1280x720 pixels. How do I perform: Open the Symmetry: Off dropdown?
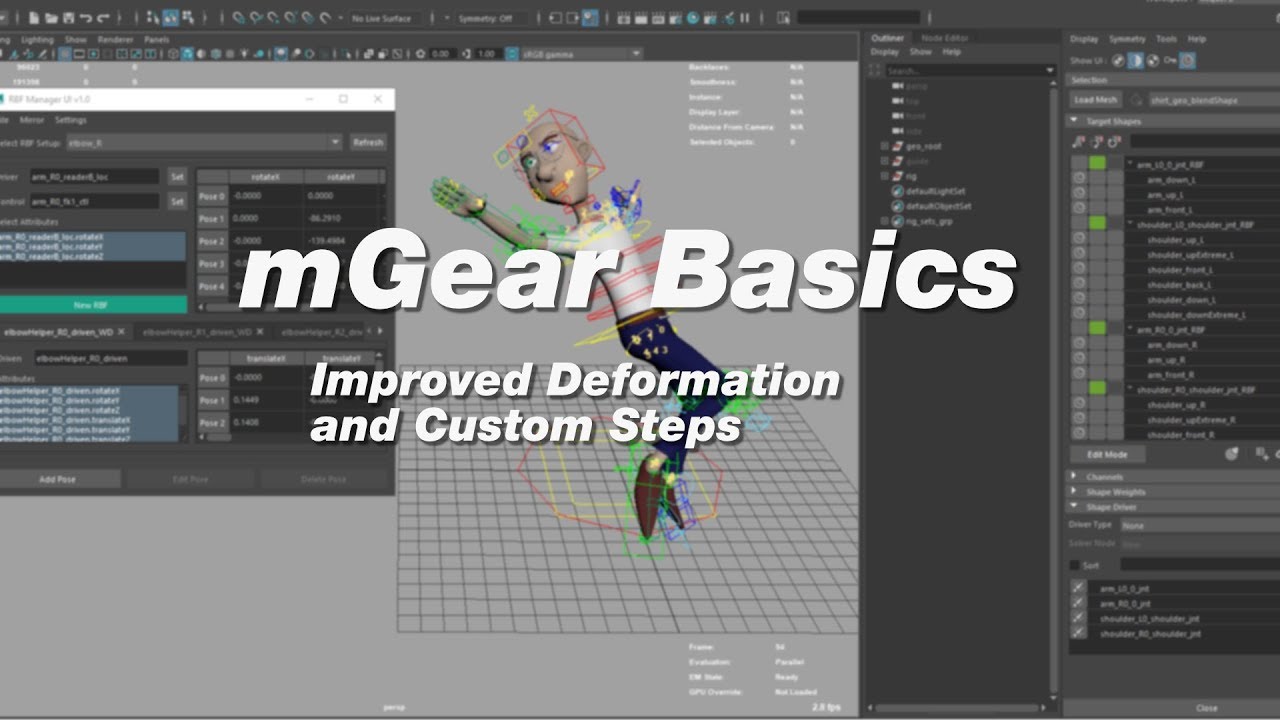click(492, 18)
